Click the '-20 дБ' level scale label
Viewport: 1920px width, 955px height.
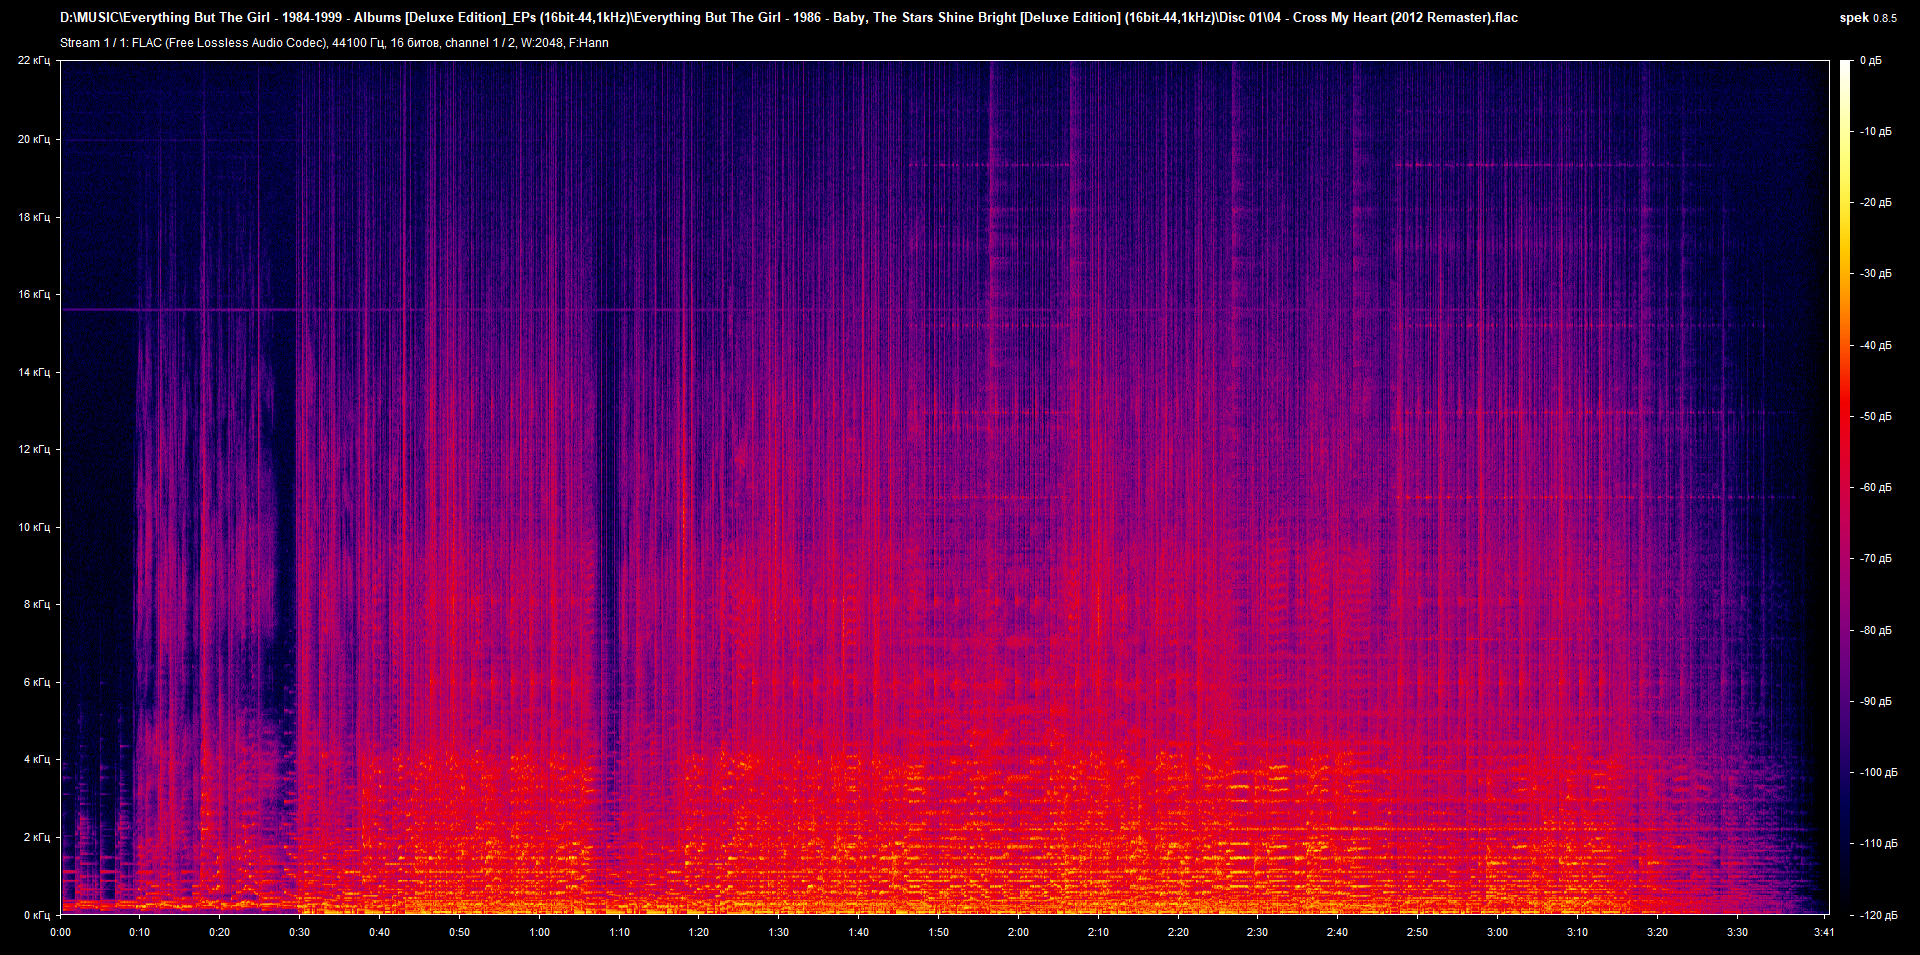coord(1876,203)
